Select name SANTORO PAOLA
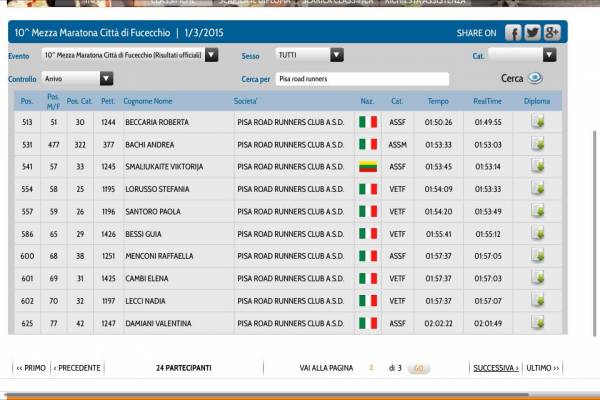600x400 pixels. (153, 212)
